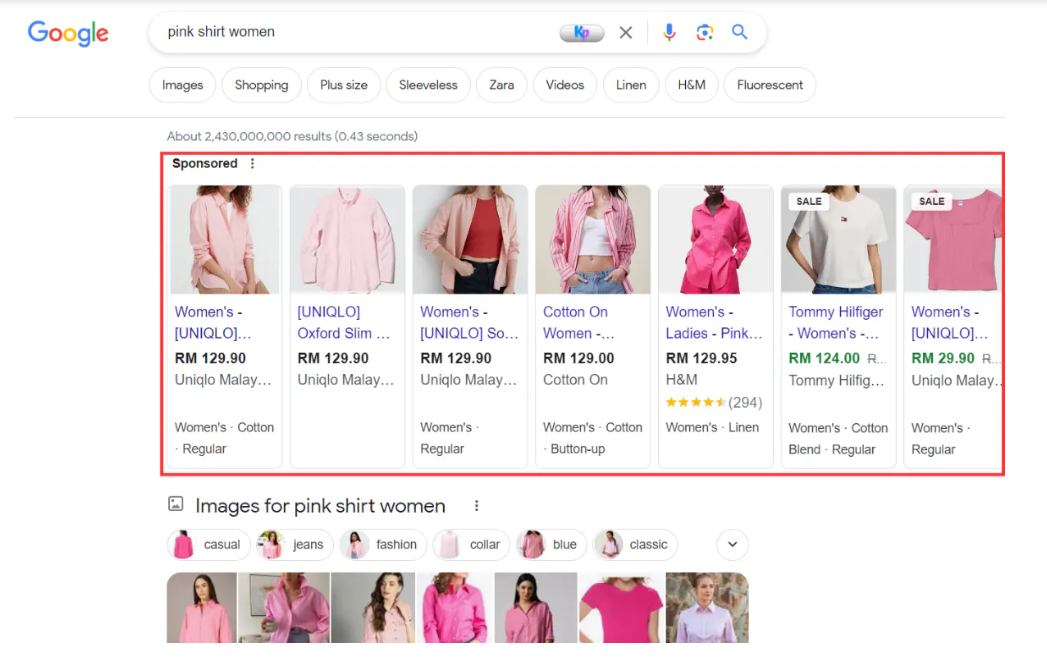1047x660 pixels.
Task: Expand more image filter chips chevron
Action: [732, 544]
